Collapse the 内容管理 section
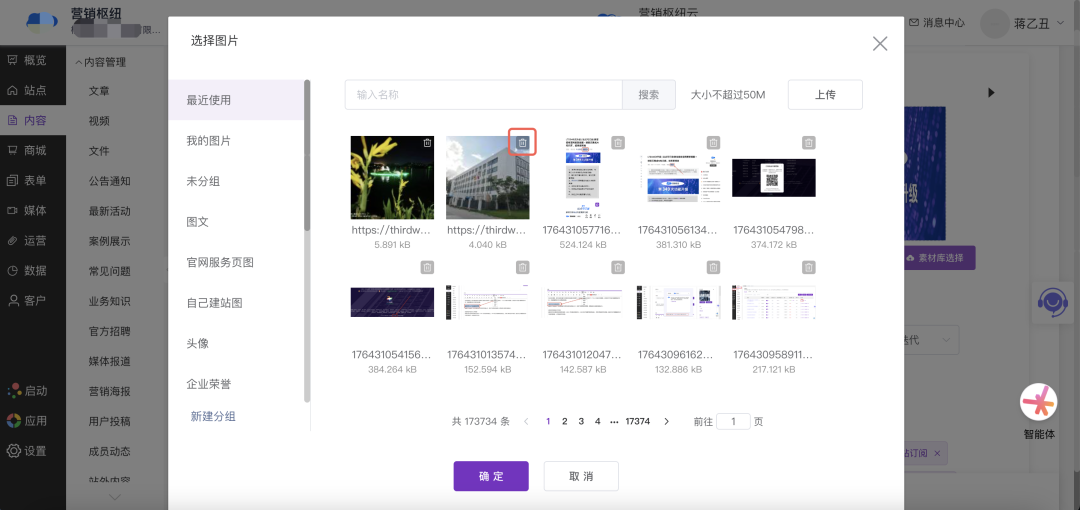Screen dimensions: 1080x510 [78, 62]
